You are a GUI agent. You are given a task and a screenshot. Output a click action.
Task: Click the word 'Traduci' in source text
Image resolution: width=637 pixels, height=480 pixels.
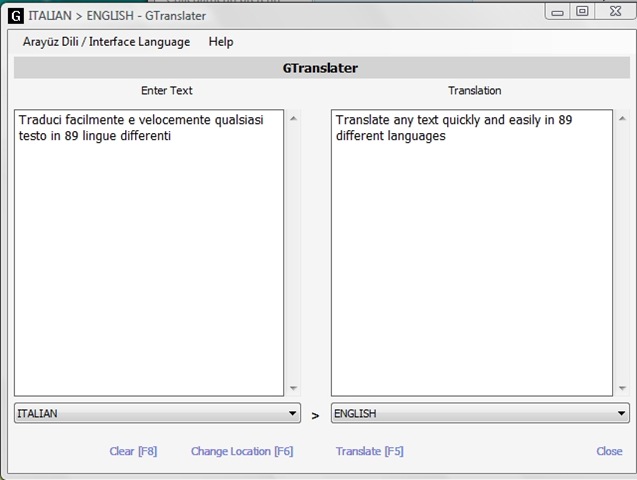coord(40,120)
